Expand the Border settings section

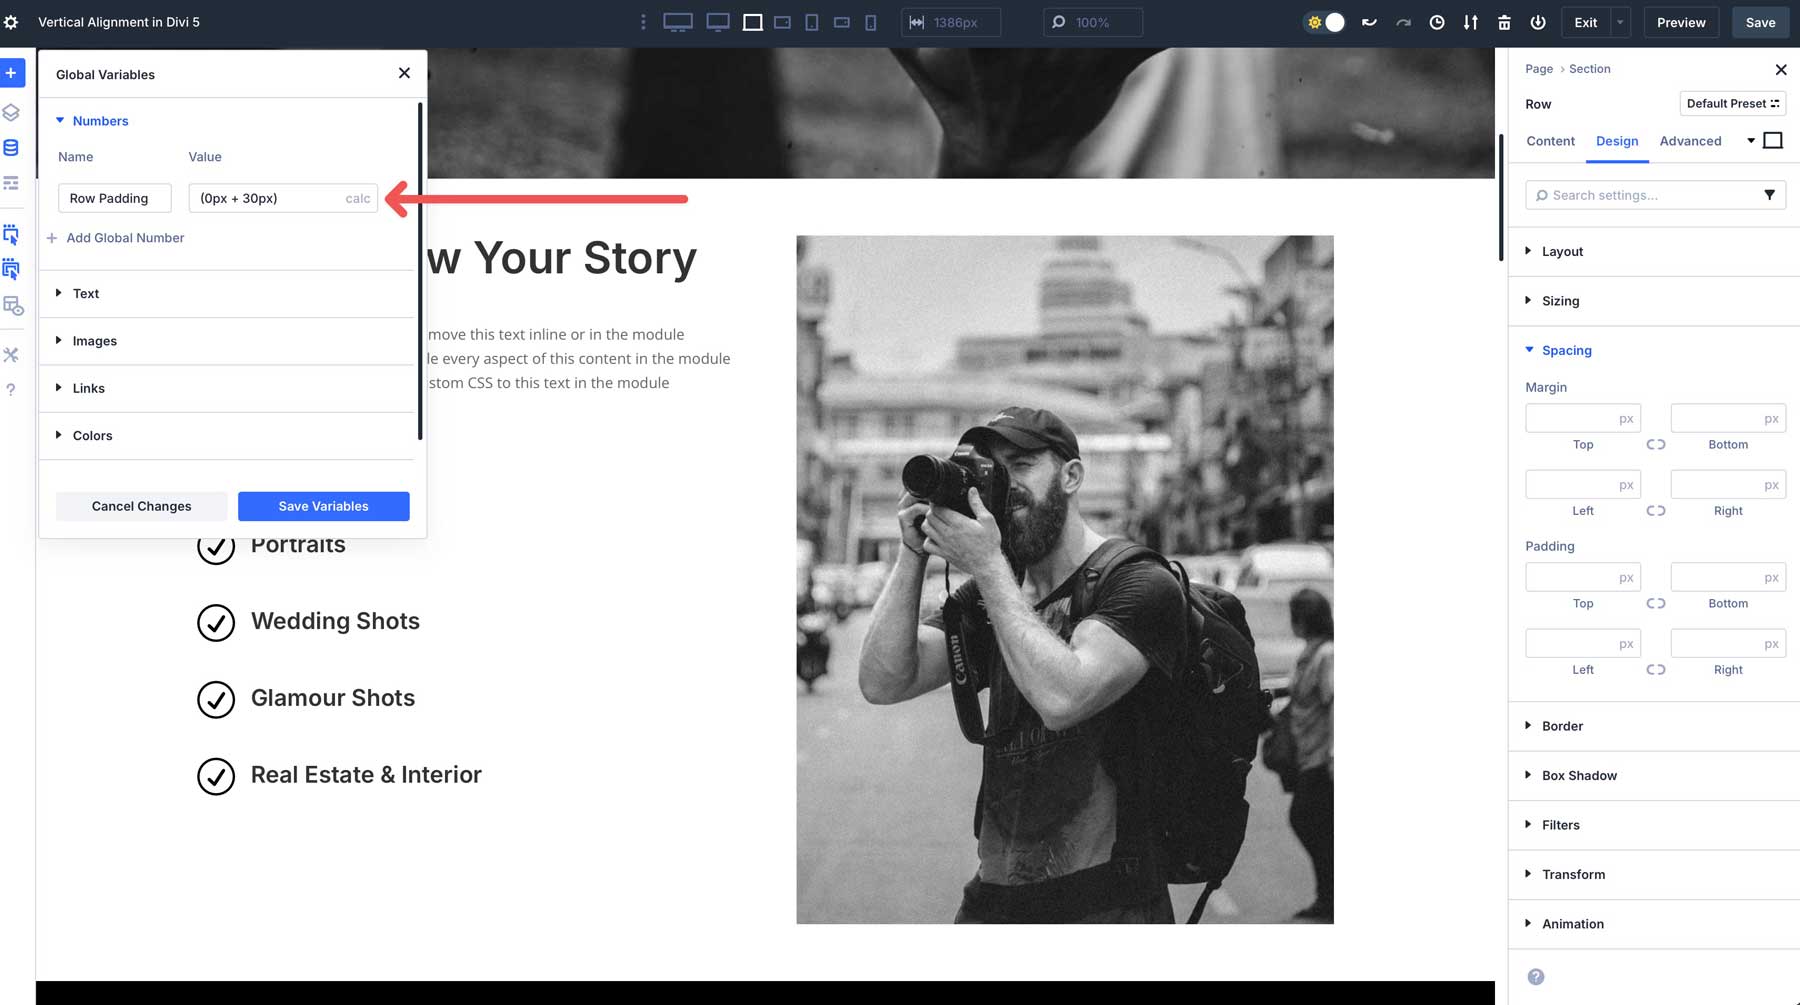[x=1562, y=726]
